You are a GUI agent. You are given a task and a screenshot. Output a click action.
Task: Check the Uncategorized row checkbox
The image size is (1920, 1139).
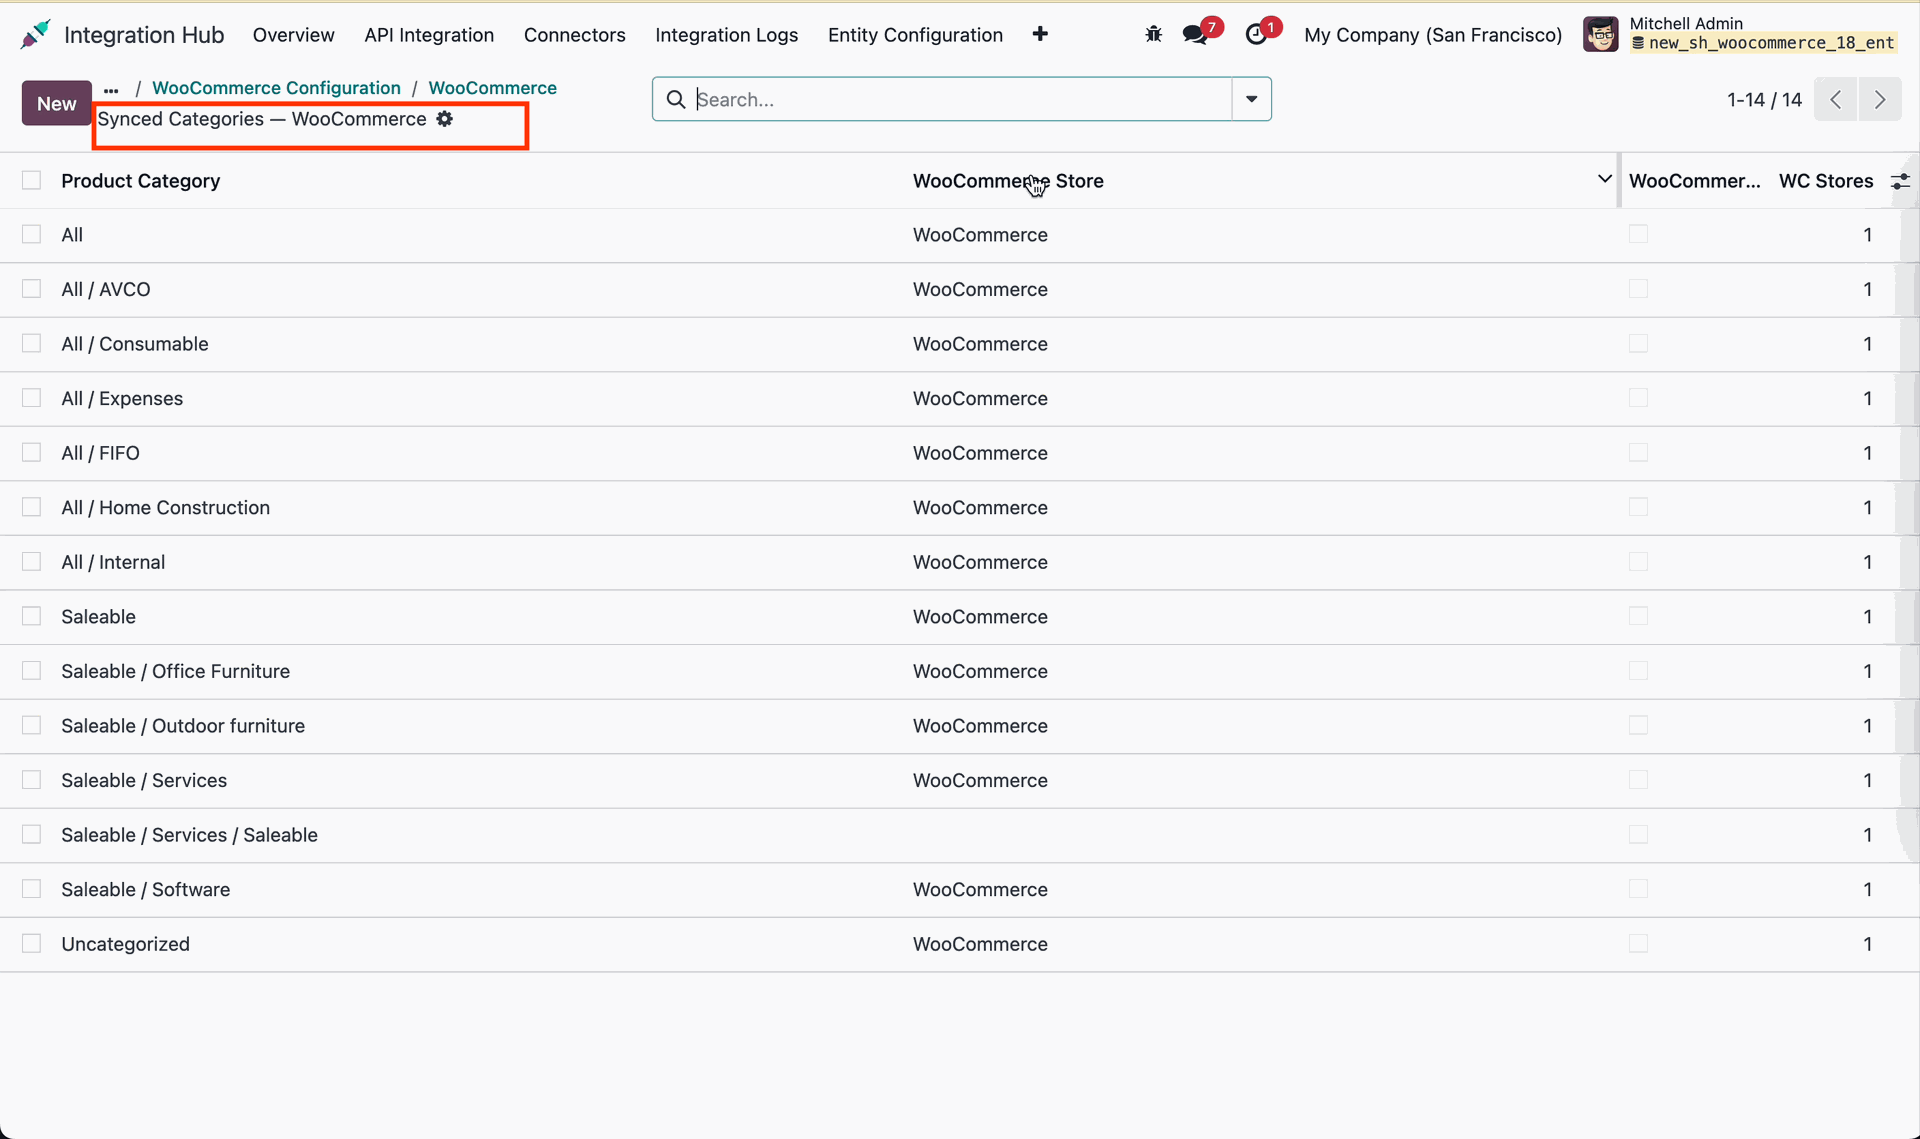(x=32, y=943)
